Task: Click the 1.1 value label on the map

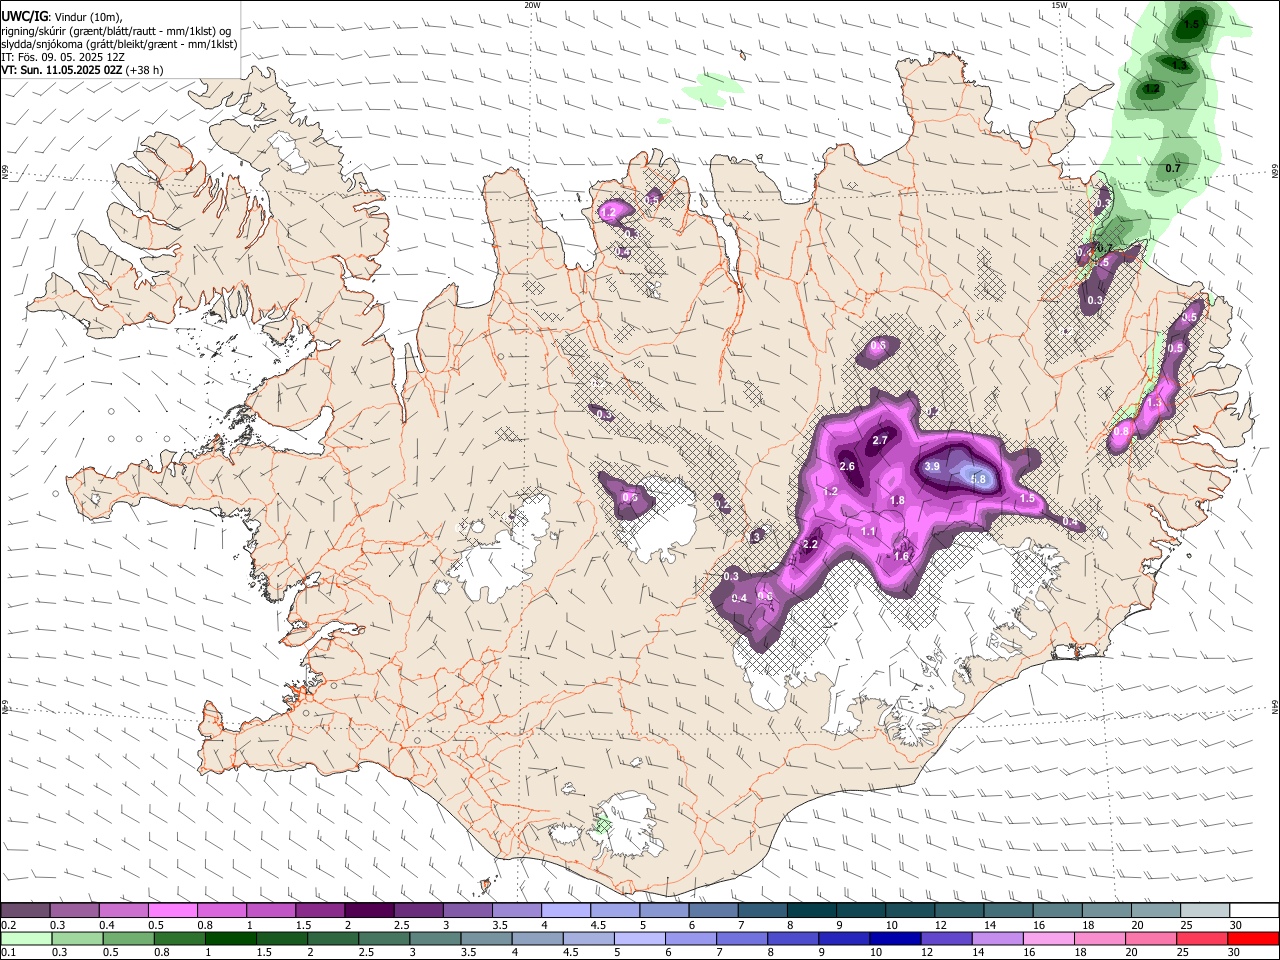Action: pos(868,532)
